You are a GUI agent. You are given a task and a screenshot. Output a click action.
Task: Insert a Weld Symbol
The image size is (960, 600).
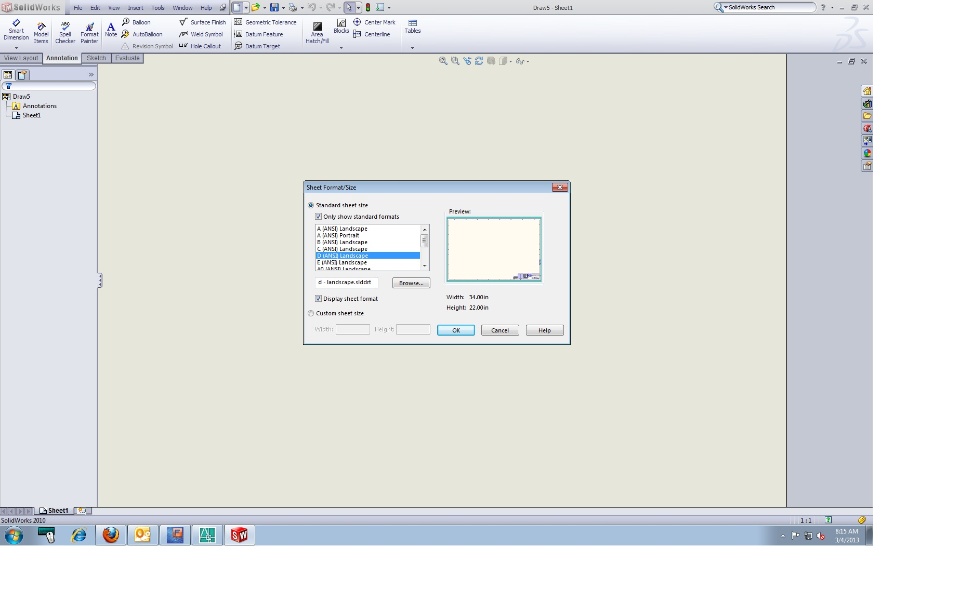(201, 34)
